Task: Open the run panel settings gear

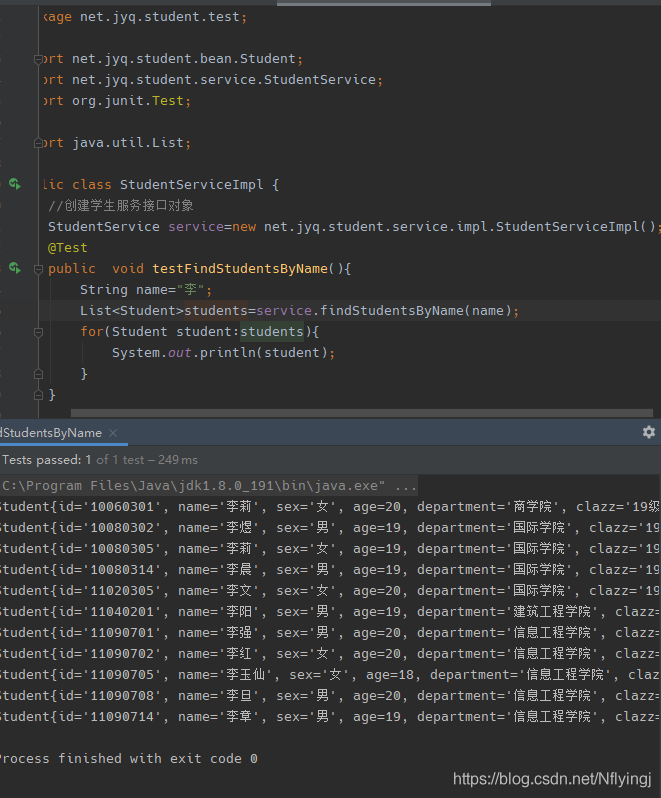Action: tap(648, 433)
